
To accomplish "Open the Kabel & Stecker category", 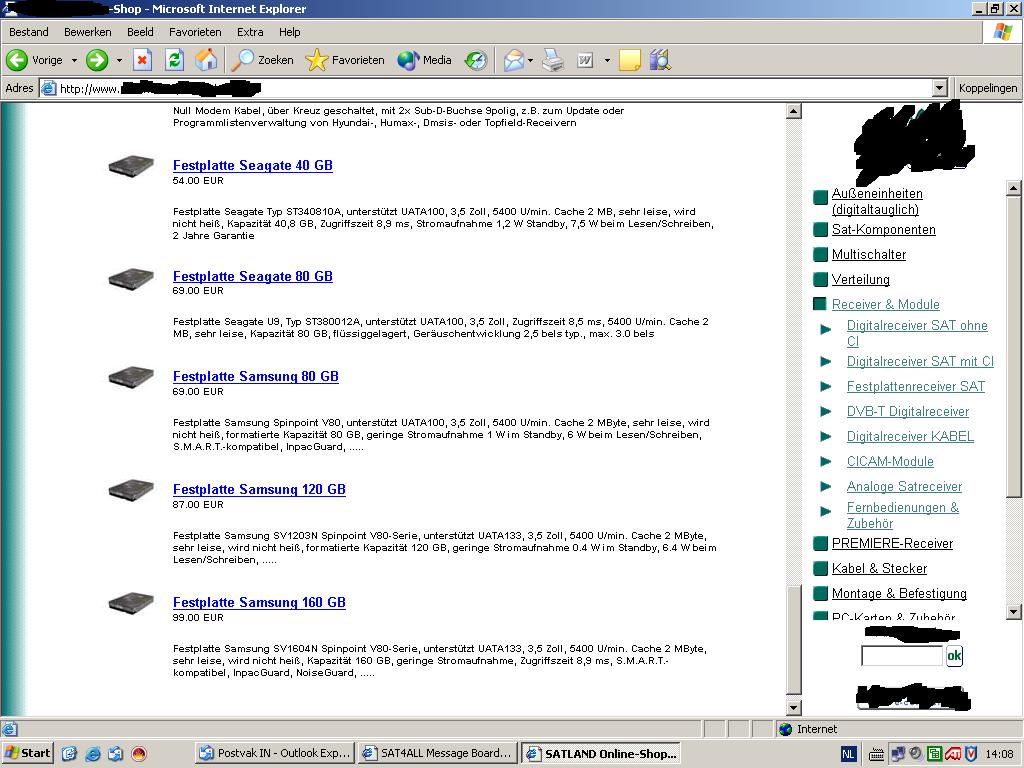I will pos(879,568).
